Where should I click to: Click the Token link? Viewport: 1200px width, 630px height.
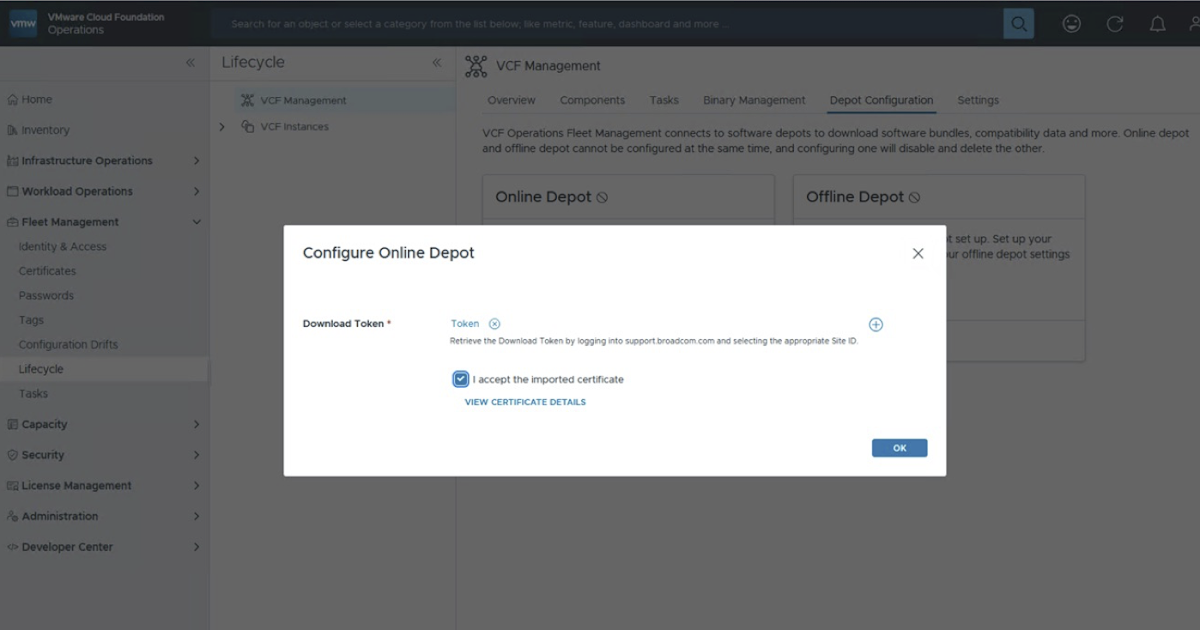pyautogui.click(x=465, y=324)
